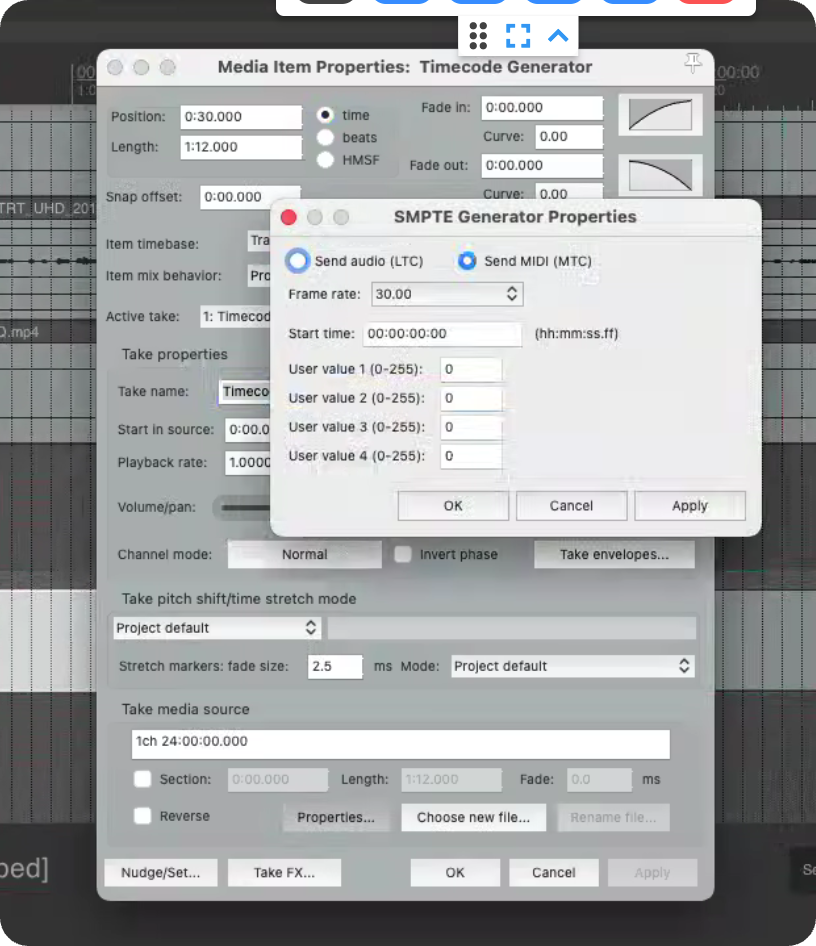The image size is (816, 946).
Task: Enable the Section checkbox
Action: [x=143, y=779]
